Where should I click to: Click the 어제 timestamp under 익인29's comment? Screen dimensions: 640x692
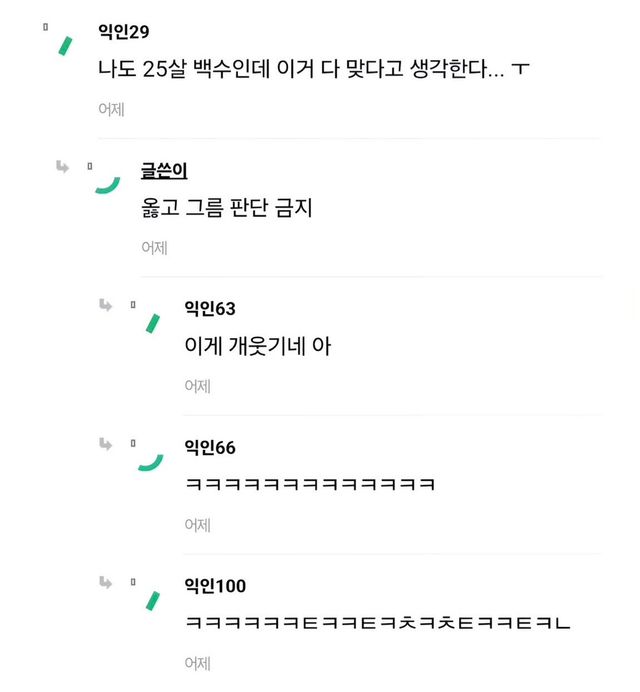tap(111, 109)
